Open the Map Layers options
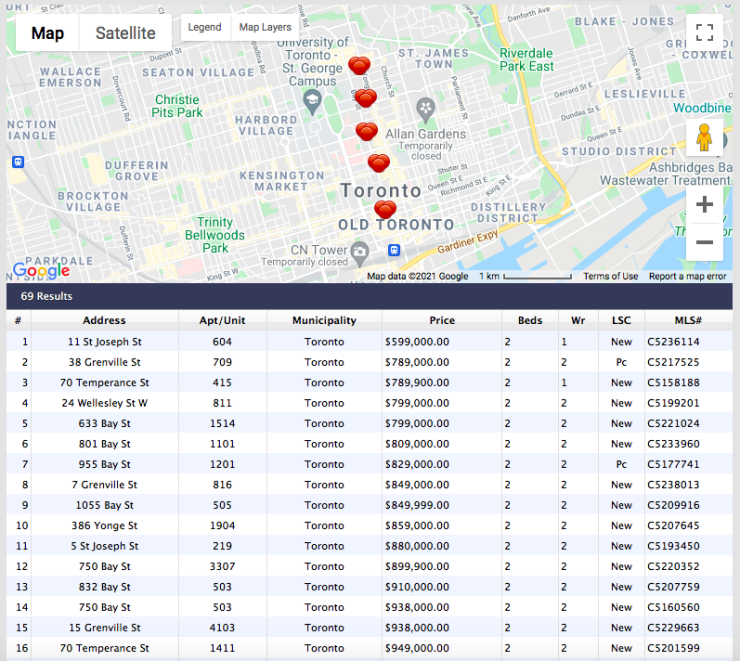The width and height of the screenshot is (740, 661). tap(265, 27)
